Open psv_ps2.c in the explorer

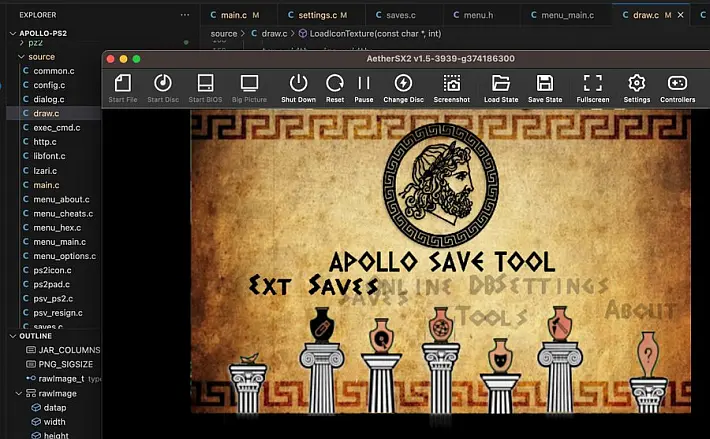pos(53,299)
